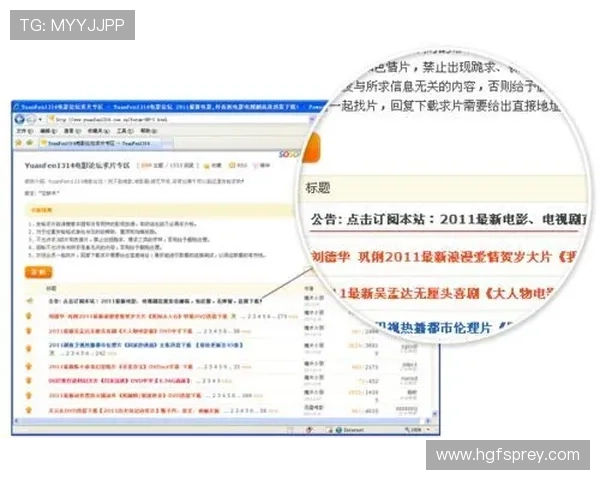Open the magenta DVD中字 6.34G thread

pos(119,381)
